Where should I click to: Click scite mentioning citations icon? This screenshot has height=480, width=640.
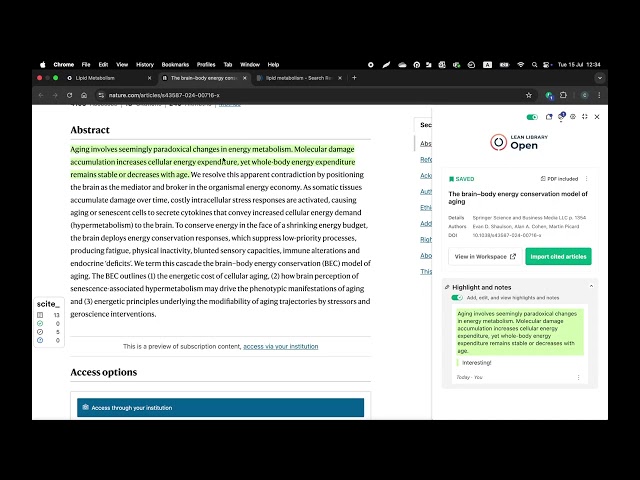pyautogui.click(x=40, y=332)
